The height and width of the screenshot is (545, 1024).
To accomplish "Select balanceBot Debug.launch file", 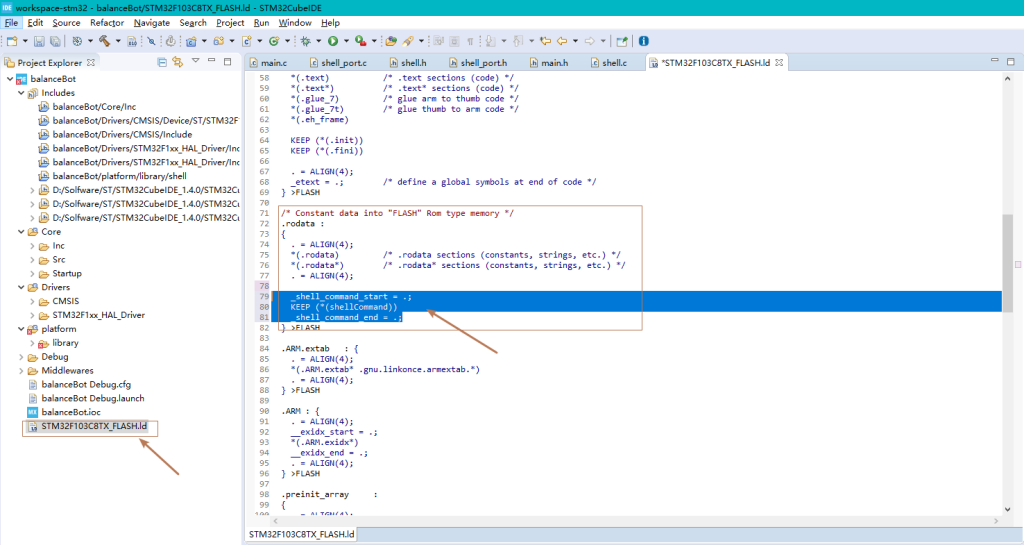I will click(x=92, y=398).
